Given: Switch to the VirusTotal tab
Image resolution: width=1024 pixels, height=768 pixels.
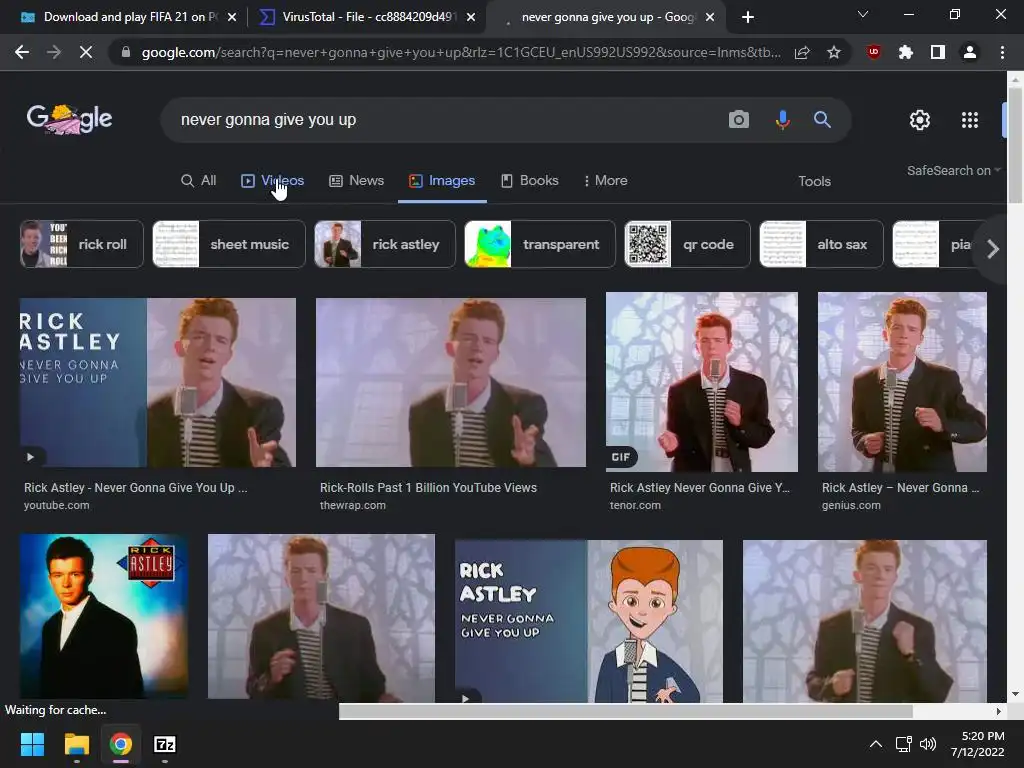Looking at the screenshot, I should (x=367, y=17).
